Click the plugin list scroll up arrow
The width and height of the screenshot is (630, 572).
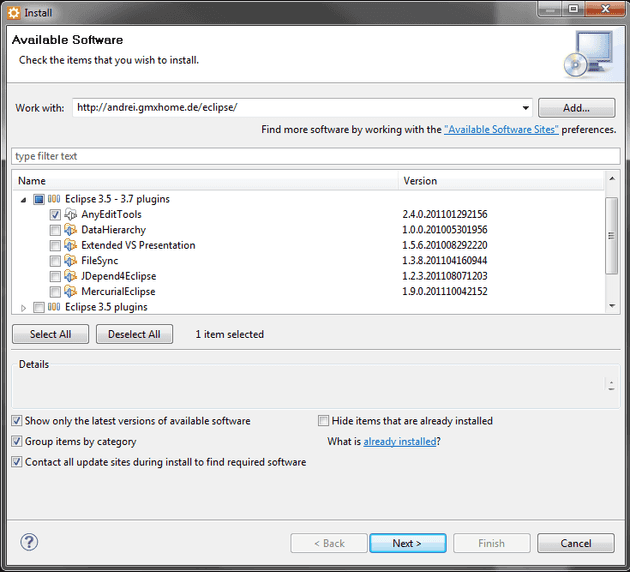click(x=612, y=178)
